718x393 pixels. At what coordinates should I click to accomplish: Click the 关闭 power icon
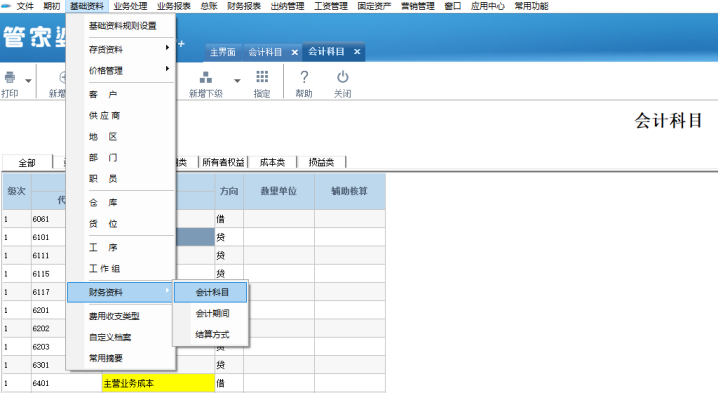tap(343, 76)
